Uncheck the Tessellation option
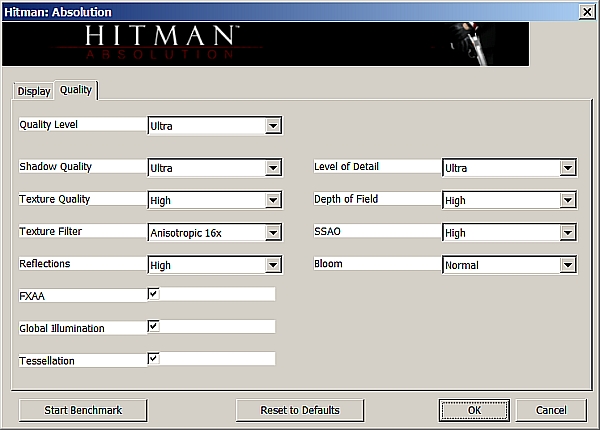 pyautogui.click(x=154, y=358)
